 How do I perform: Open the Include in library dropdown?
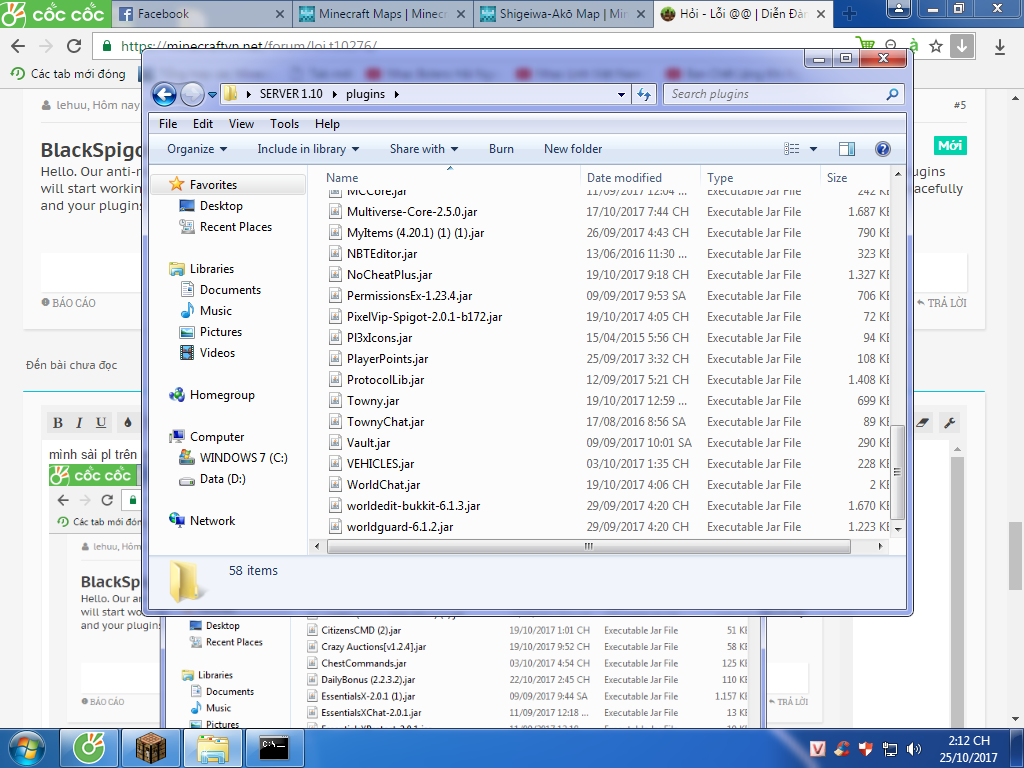pyautogui.click(x=308, y=149)
